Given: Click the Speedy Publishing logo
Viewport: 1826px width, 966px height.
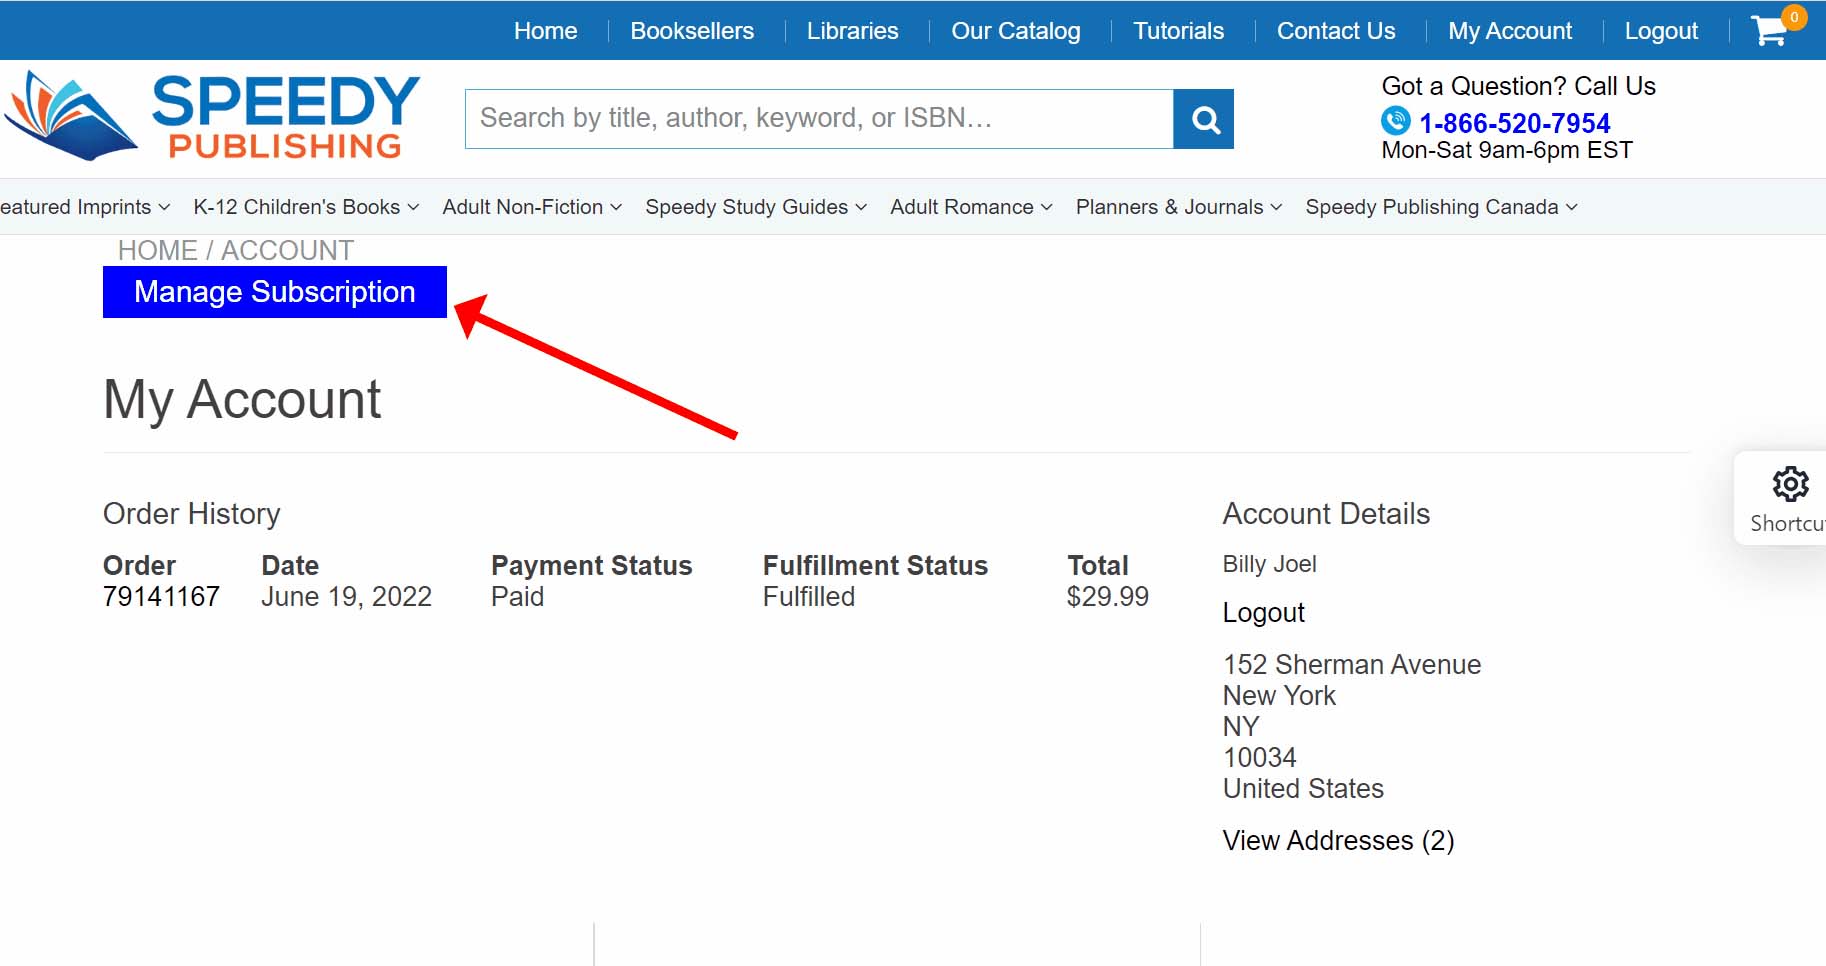Looking at the screenshot, I should [x=212, y=116].
